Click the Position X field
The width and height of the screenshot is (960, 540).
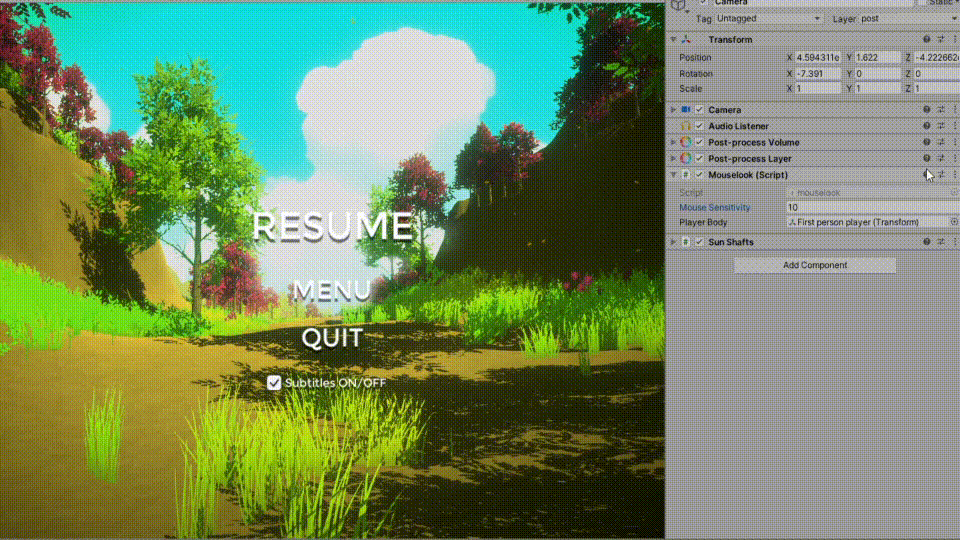818,58
